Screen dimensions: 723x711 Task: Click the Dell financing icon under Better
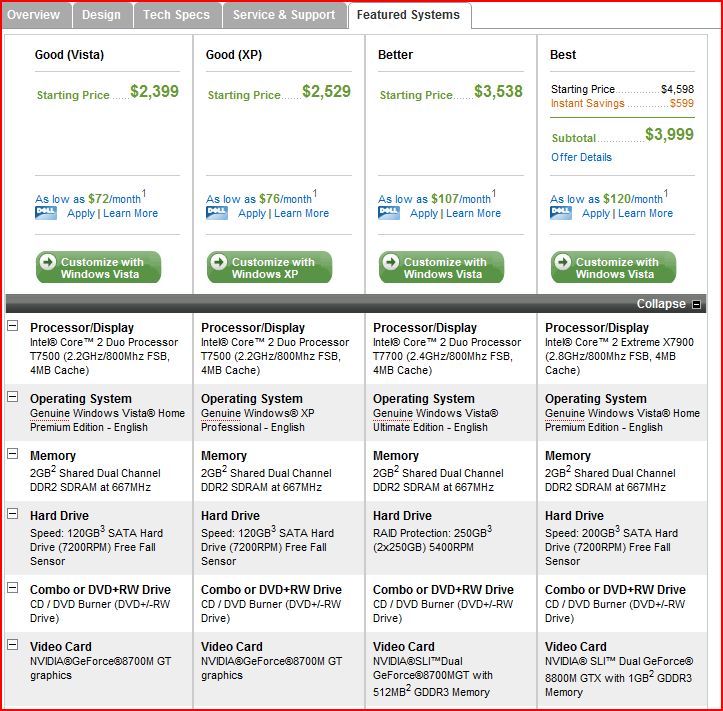tap(389, 213)
